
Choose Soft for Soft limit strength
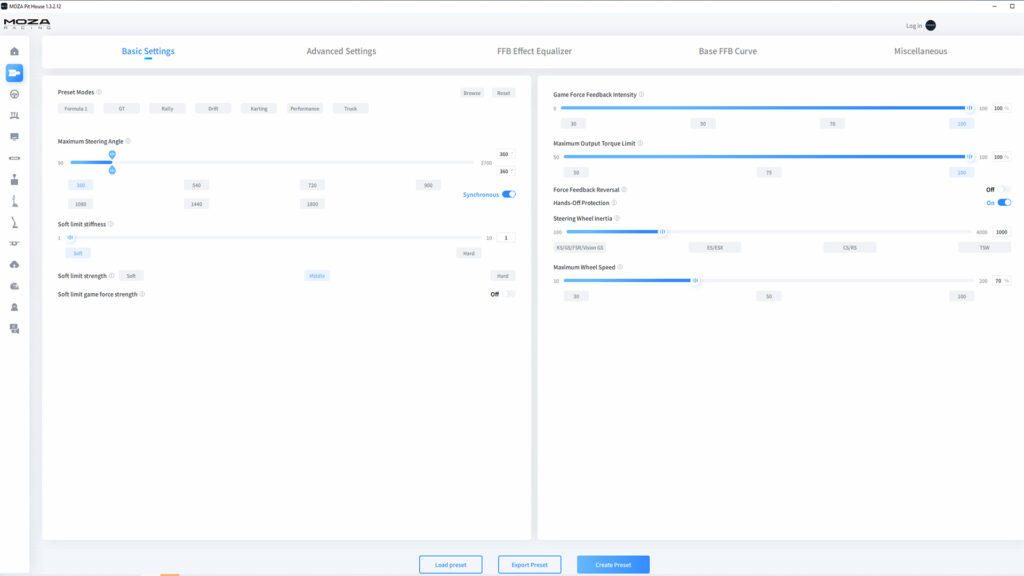tap(131, 276)
